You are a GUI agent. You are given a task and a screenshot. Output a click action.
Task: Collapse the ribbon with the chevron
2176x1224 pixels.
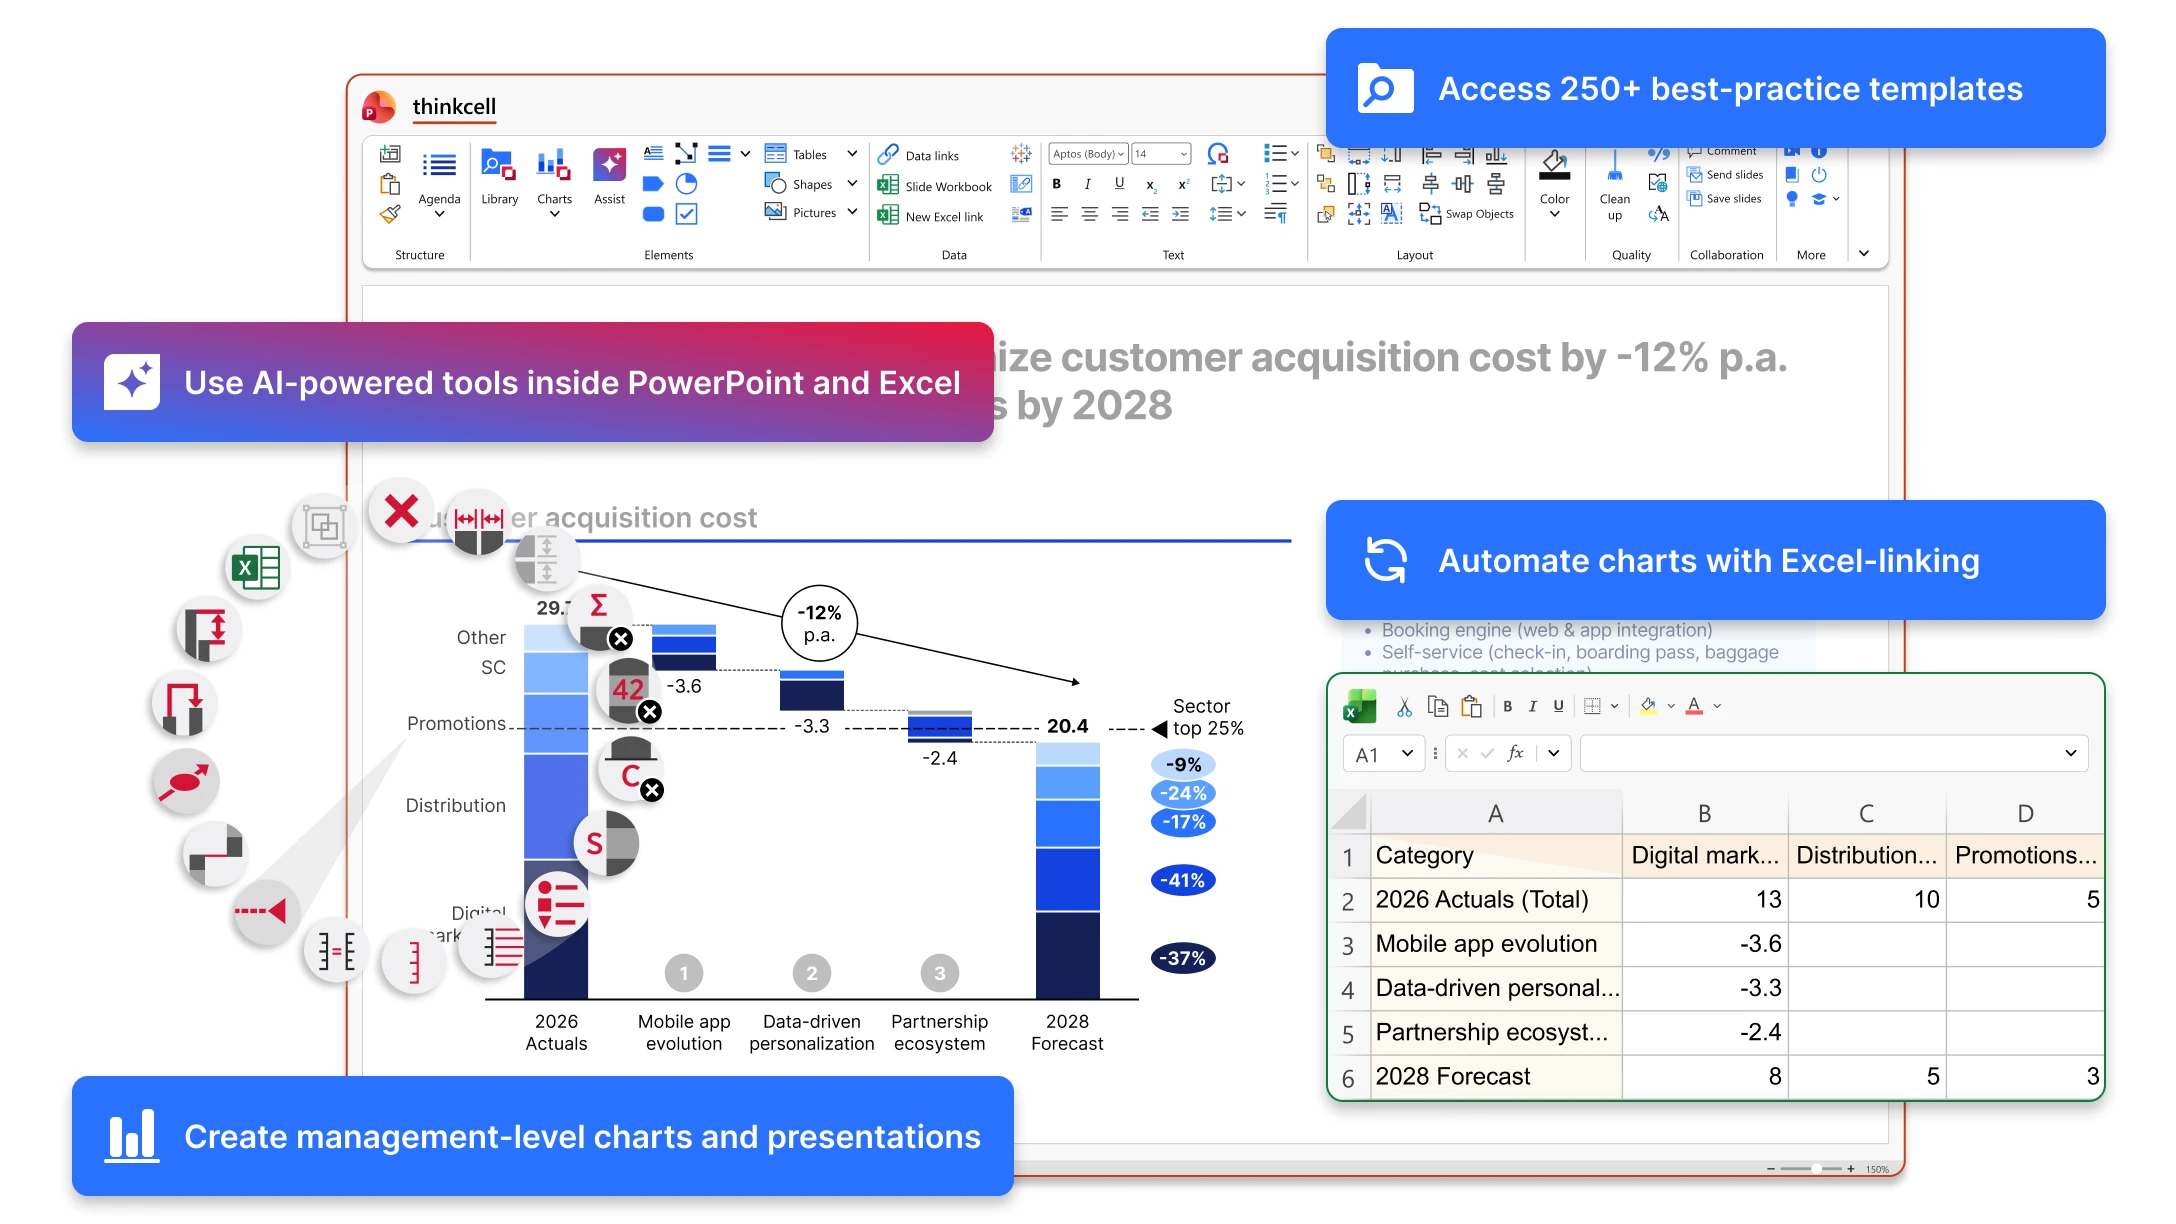[x=1864, y=254]
